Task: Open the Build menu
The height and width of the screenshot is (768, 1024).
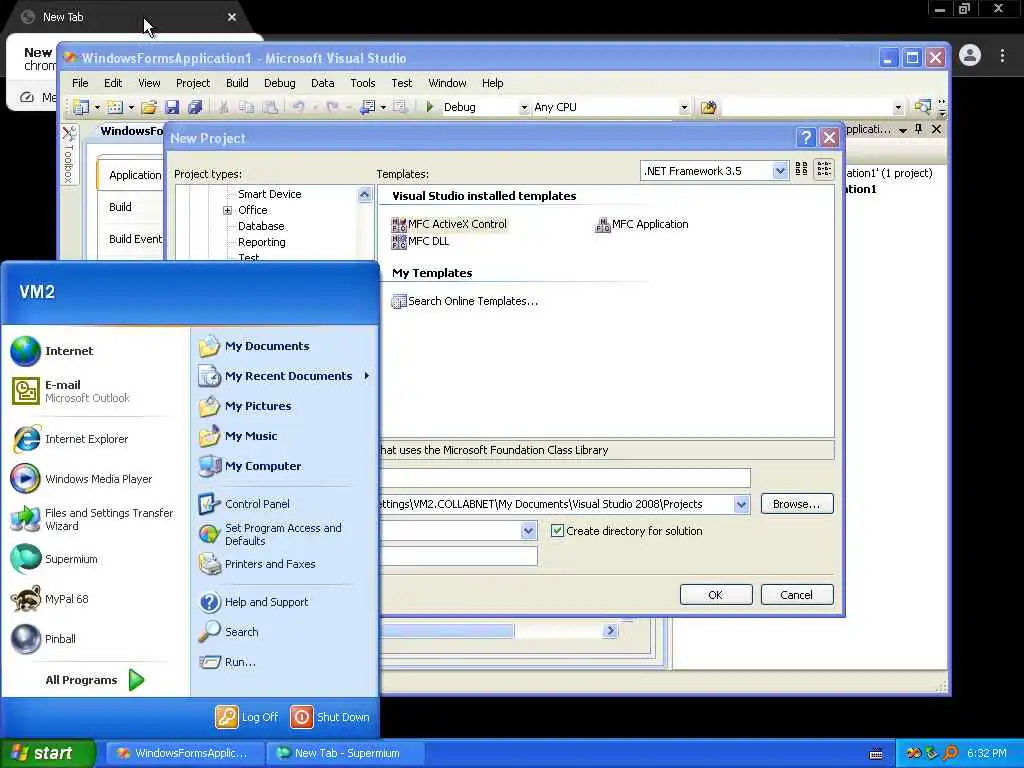Action: [237, 83]
